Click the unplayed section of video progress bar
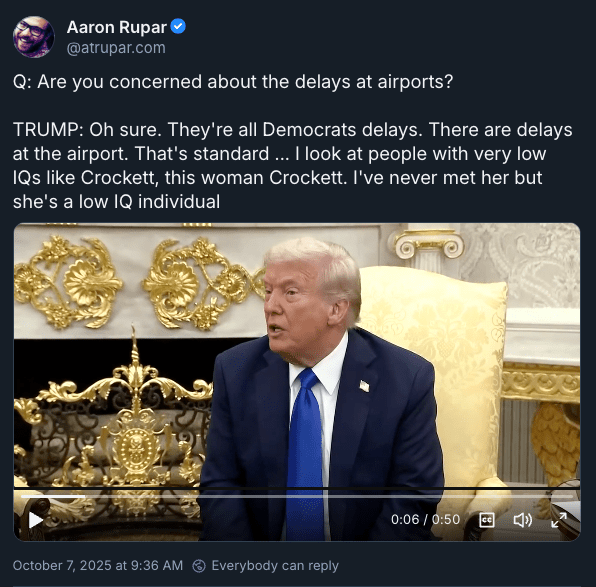 [329, 496]
